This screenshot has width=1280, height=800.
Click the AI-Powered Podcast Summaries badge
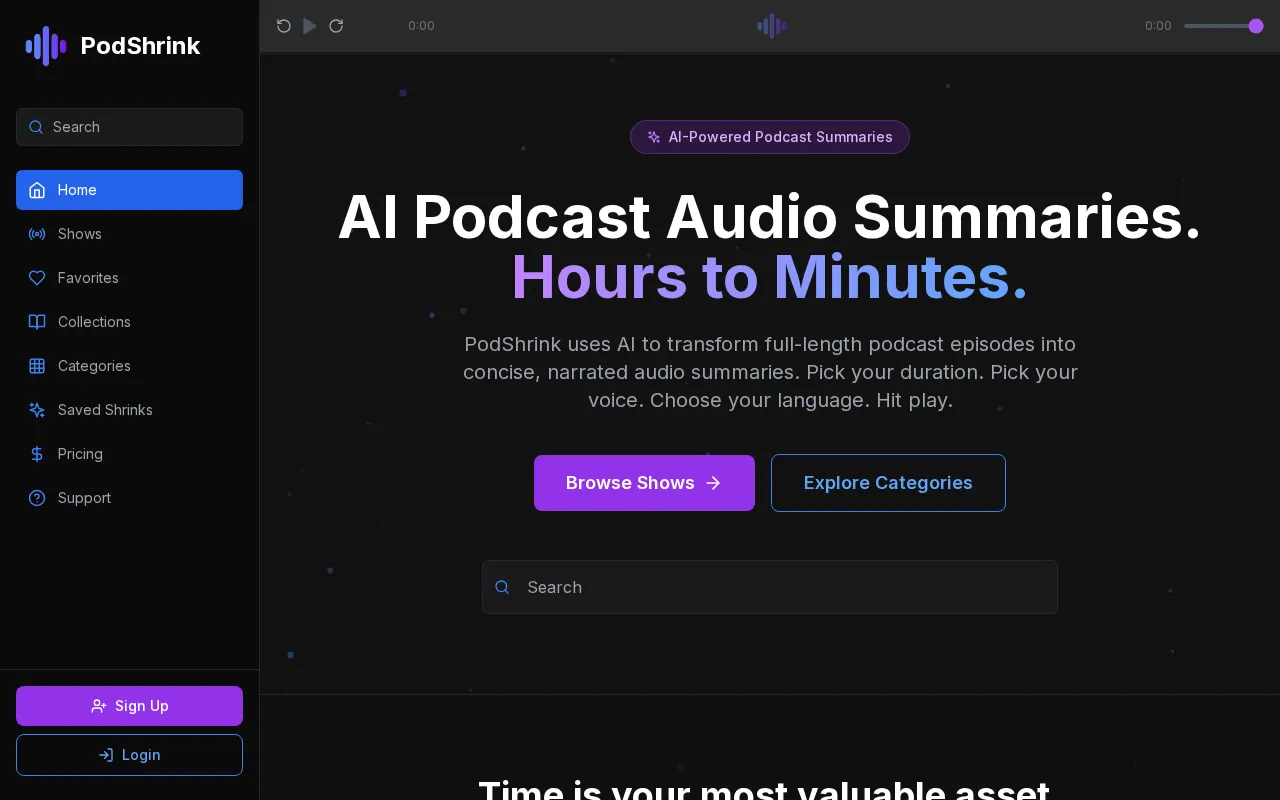pyautogui.click(x=770, y=137)
